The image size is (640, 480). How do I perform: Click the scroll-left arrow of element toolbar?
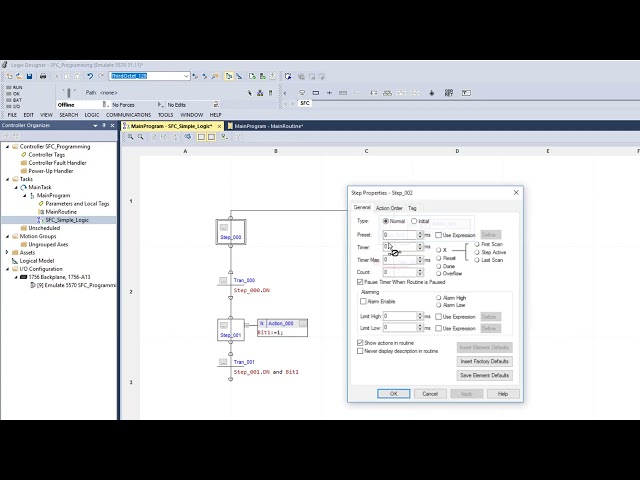[285, 93]
